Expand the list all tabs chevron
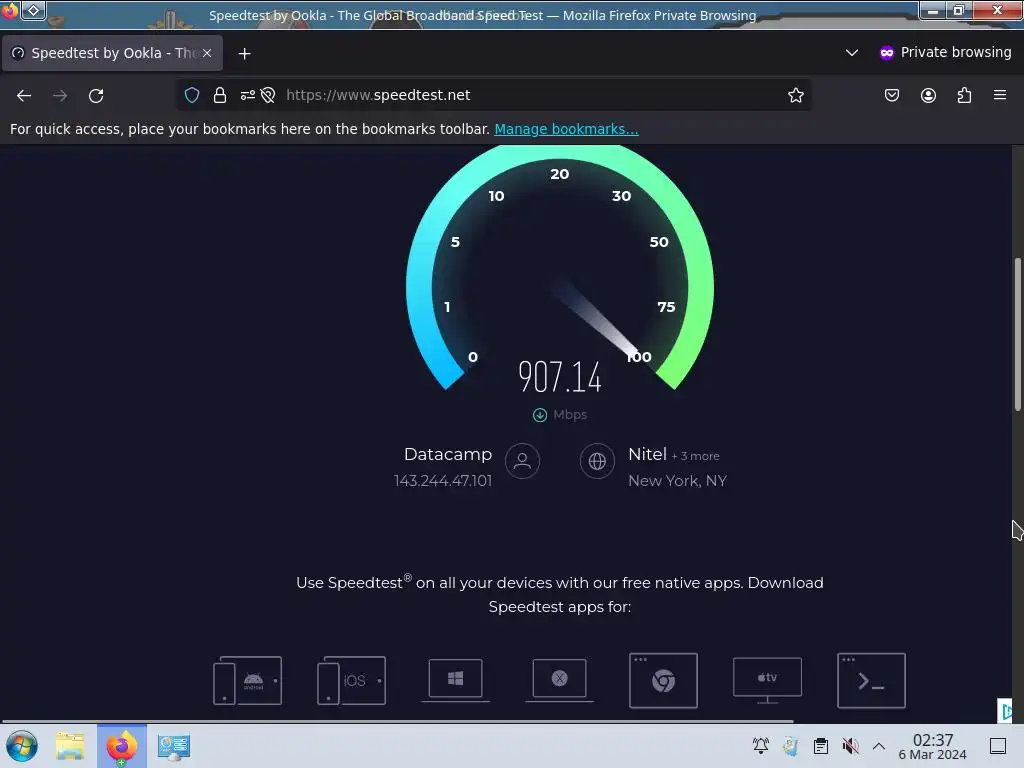The width and height of the screenshot is (1024, 768). (x=852, y=52)
